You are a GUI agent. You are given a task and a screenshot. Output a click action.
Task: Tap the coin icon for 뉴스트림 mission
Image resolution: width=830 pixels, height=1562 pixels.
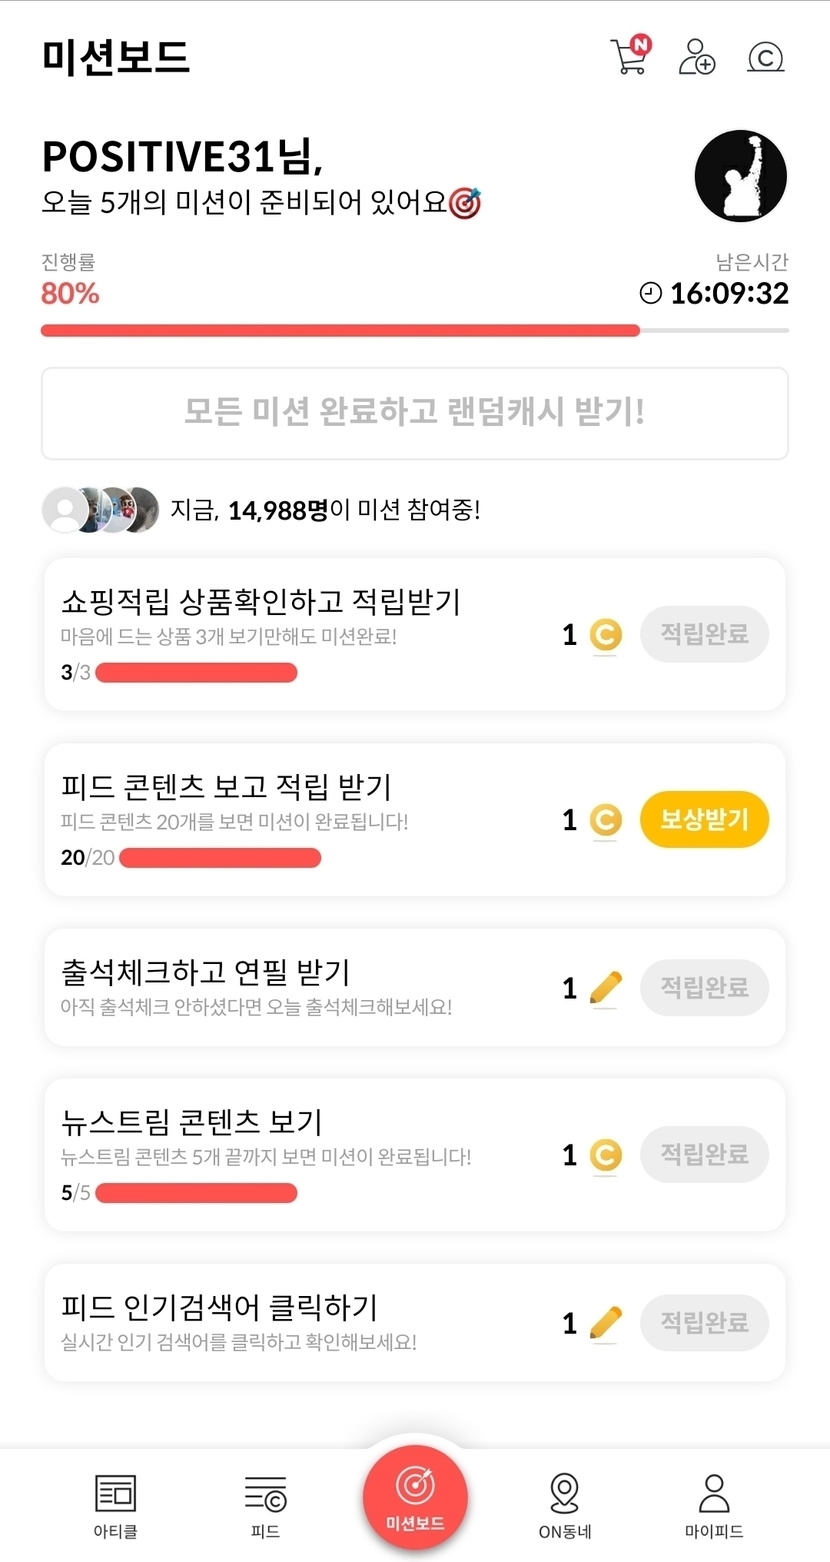click(605, 1155)
